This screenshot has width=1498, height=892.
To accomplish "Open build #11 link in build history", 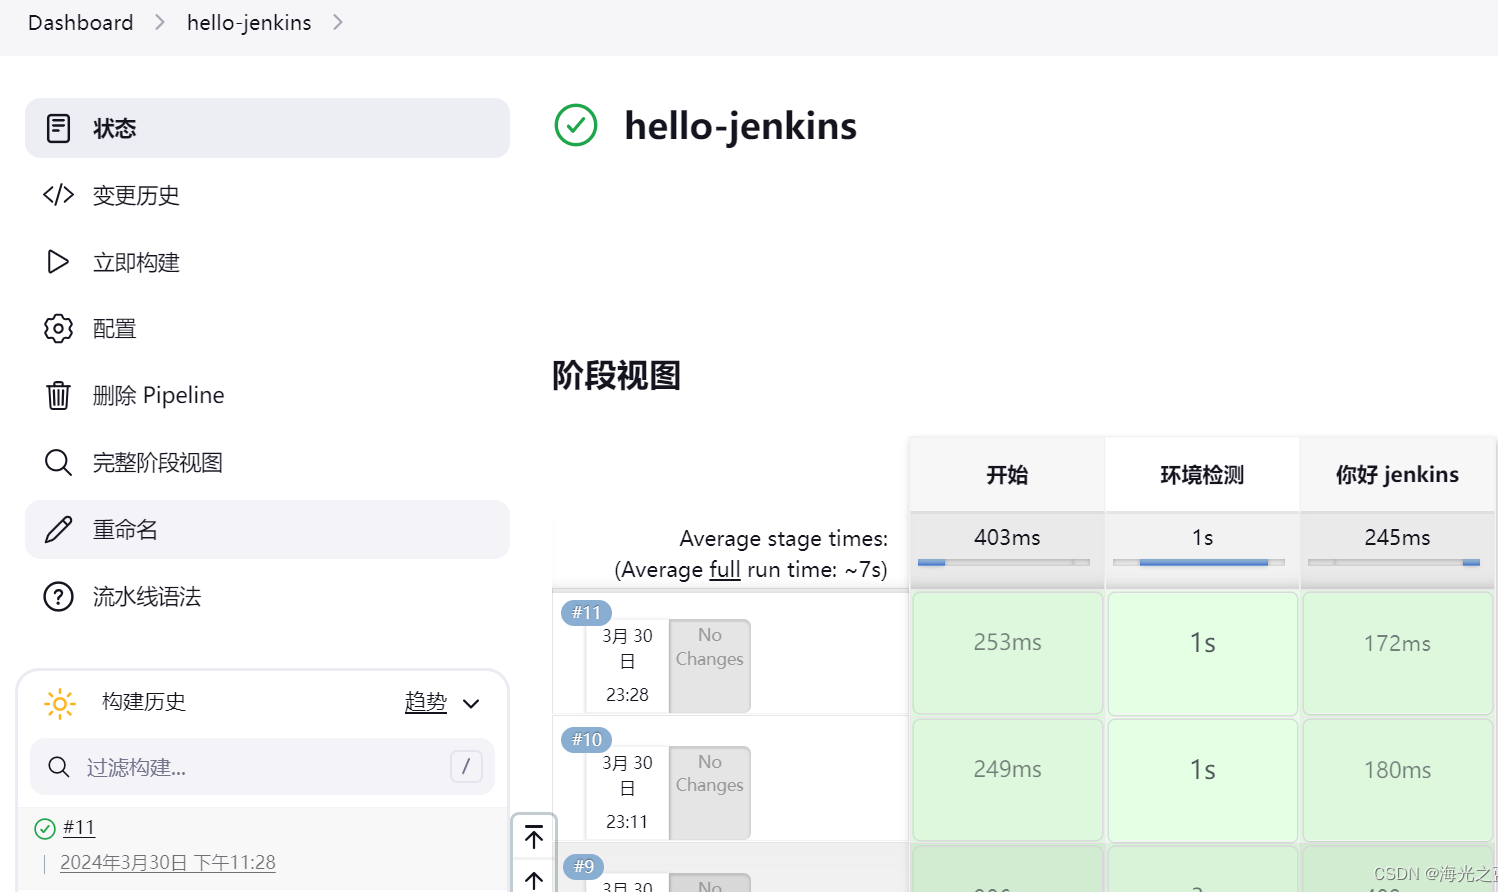I will click(79, 827).
